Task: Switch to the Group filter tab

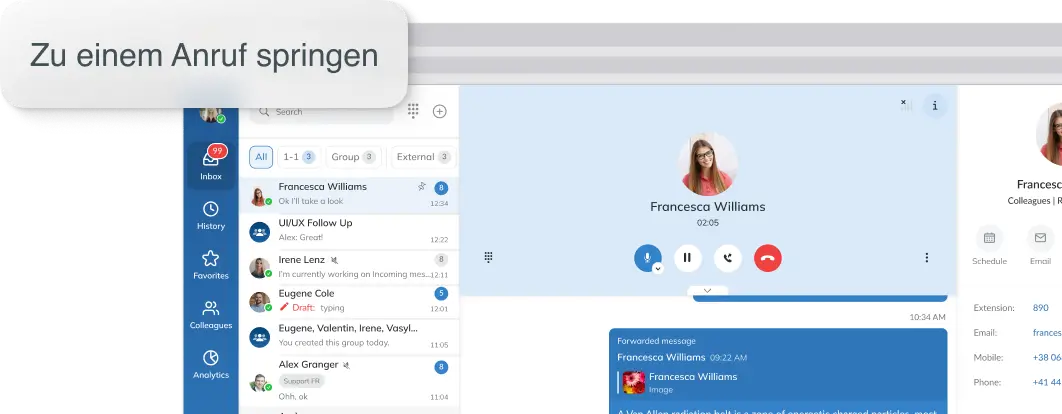Action: tap(352, 157)
